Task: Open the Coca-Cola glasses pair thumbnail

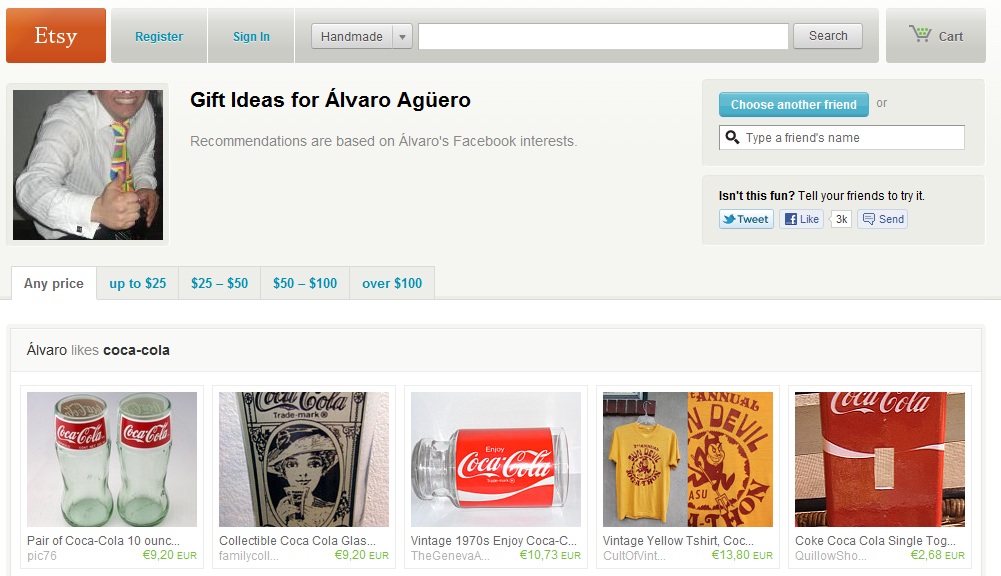Action: (112, 459)
